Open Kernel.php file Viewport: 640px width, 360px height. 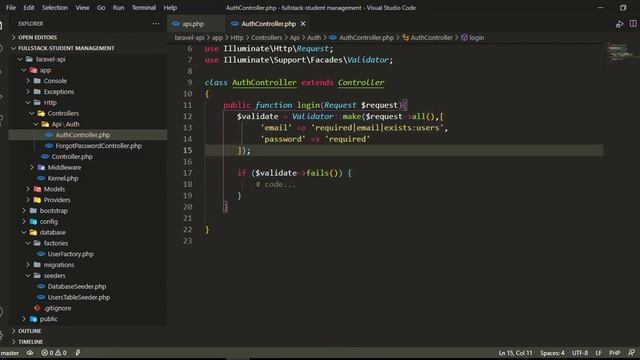tap(62, 178)
